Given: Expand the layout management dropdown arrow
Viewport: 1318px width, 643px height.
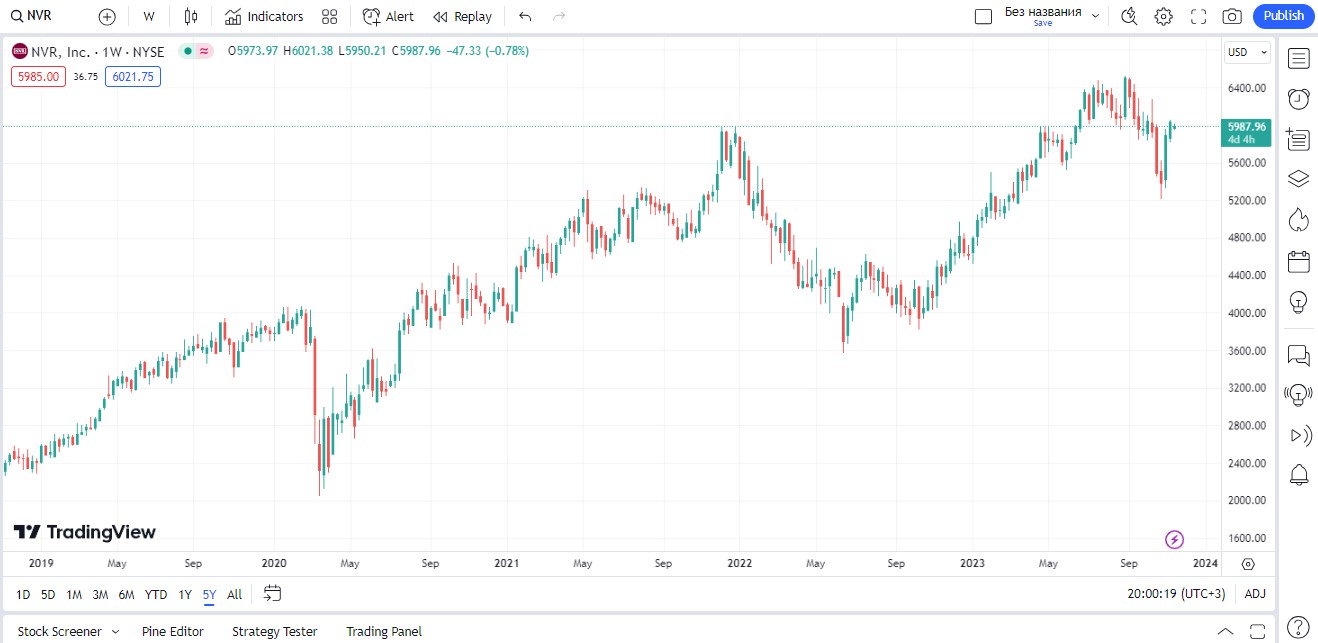Looking at the screenshot, I should click(x=1095, y=16).
